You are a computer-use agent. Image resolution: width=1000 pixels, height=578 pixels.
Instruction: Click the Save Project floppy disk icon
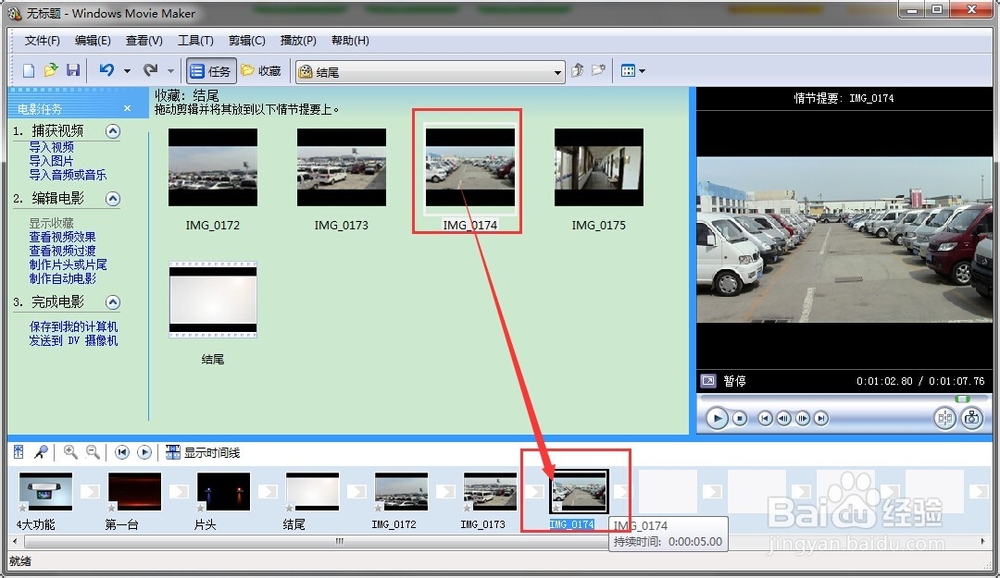73,71
